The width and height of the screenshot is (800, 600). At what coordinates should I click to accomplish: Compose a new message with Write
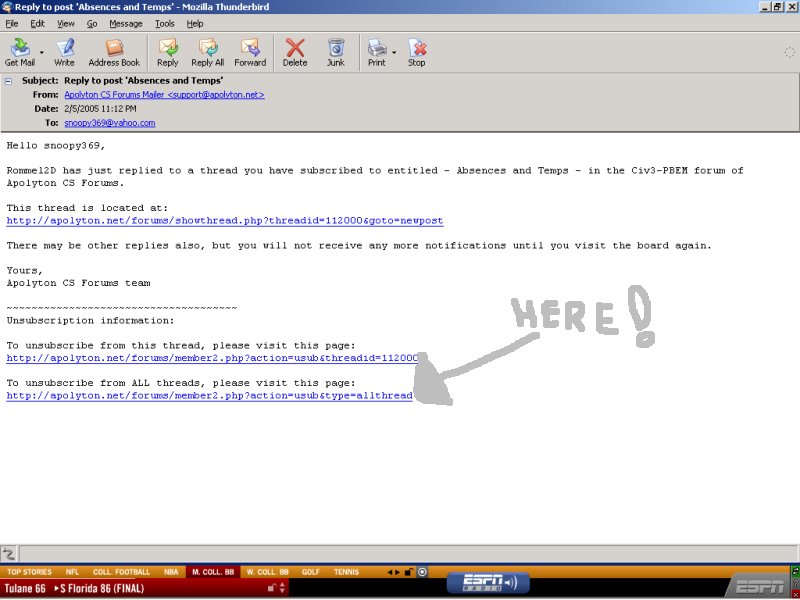pos(64,52)
